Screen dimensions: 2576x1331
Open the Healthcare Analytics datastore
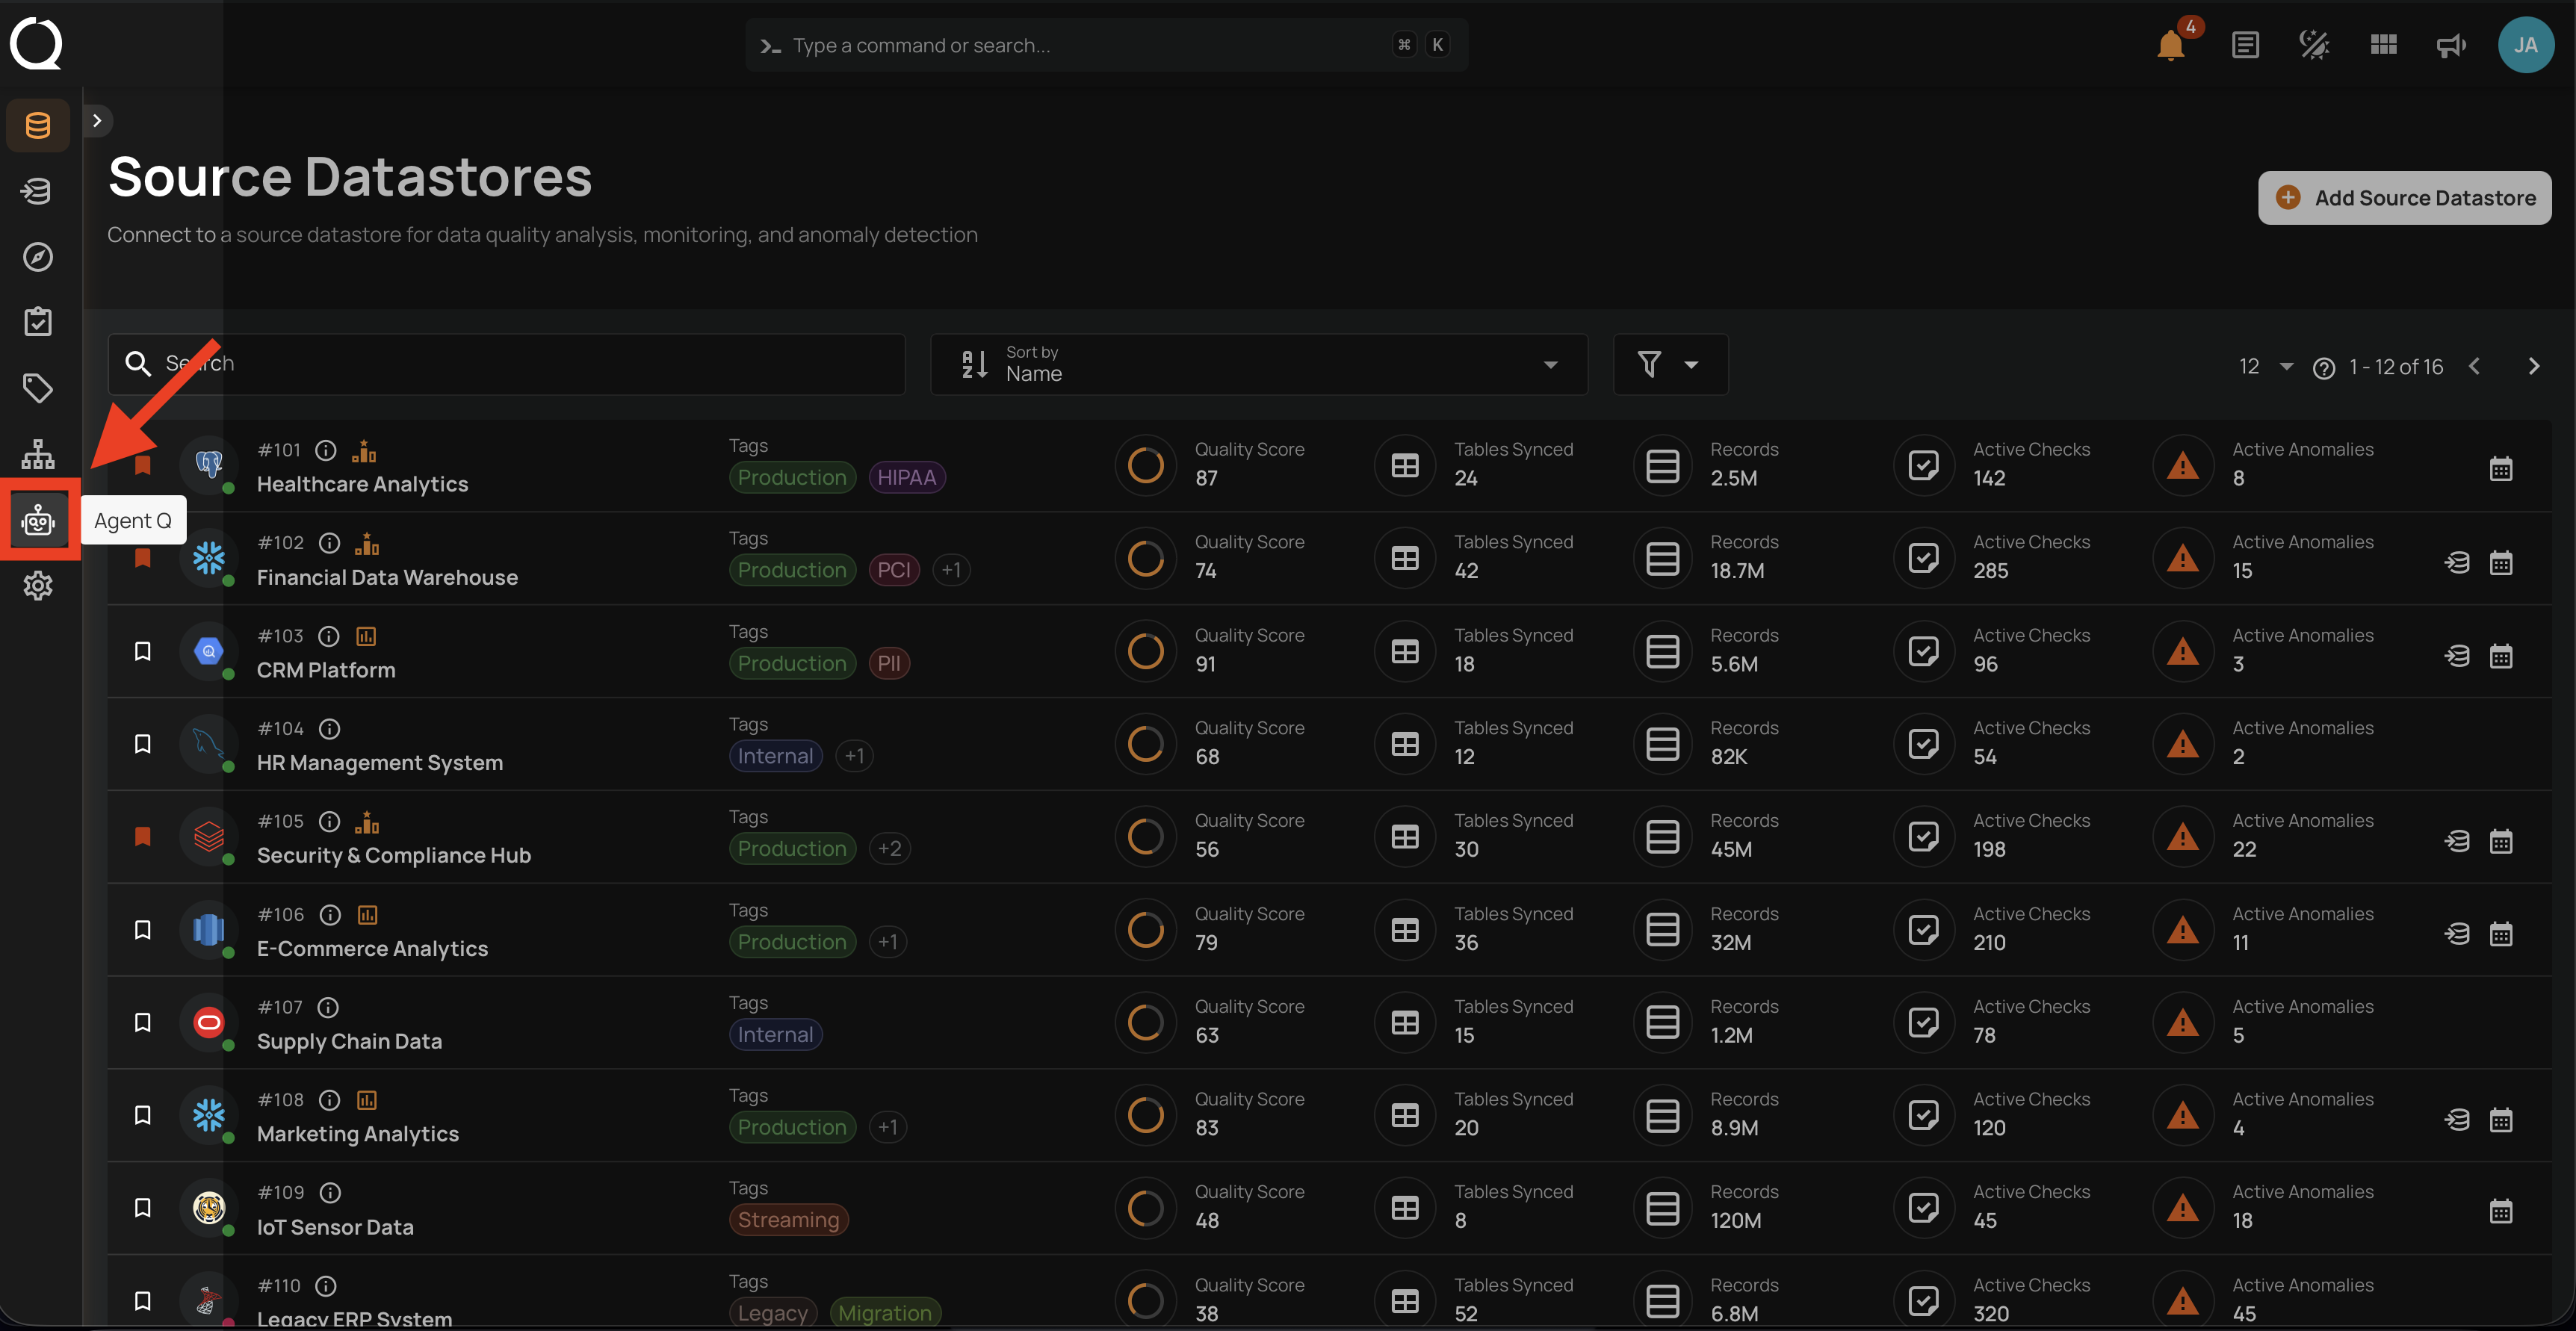362,484
